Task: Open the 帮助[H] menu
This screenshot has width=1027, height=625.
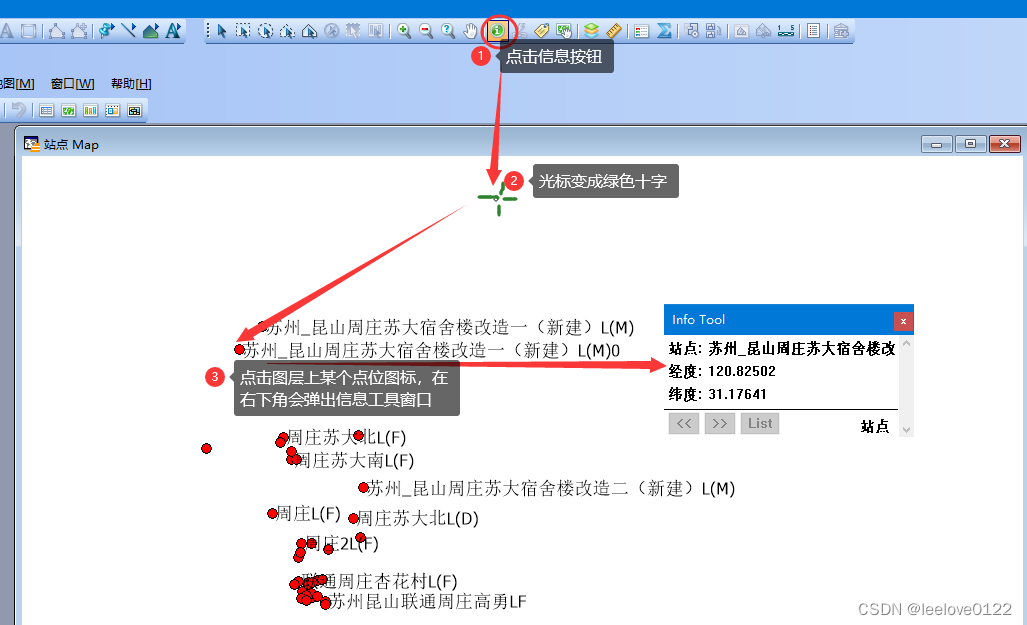Action: [x=130, y=83]
